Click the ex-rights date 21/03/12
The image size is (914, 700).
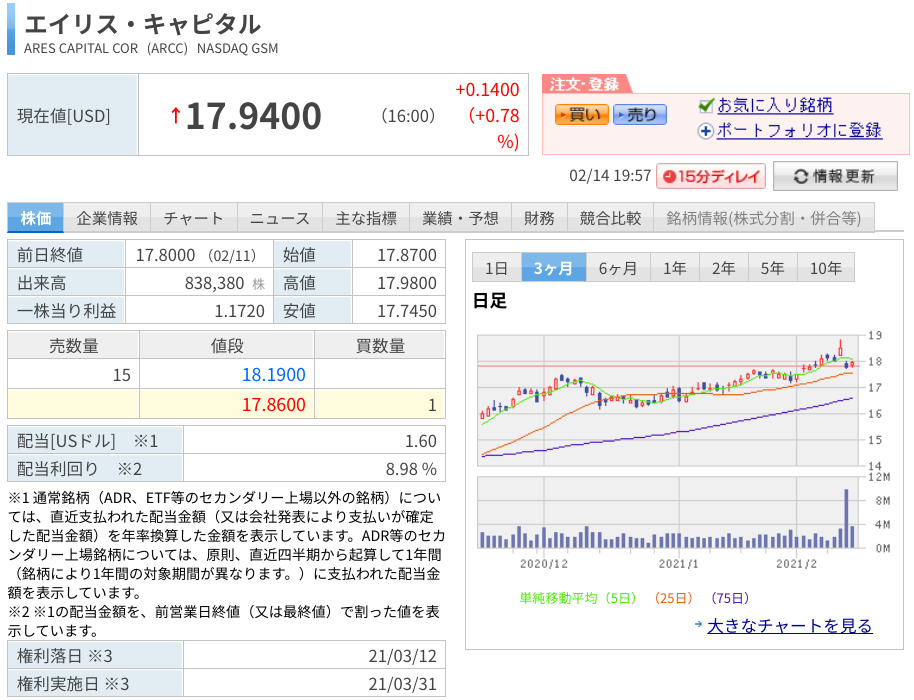tap(402, 656)
